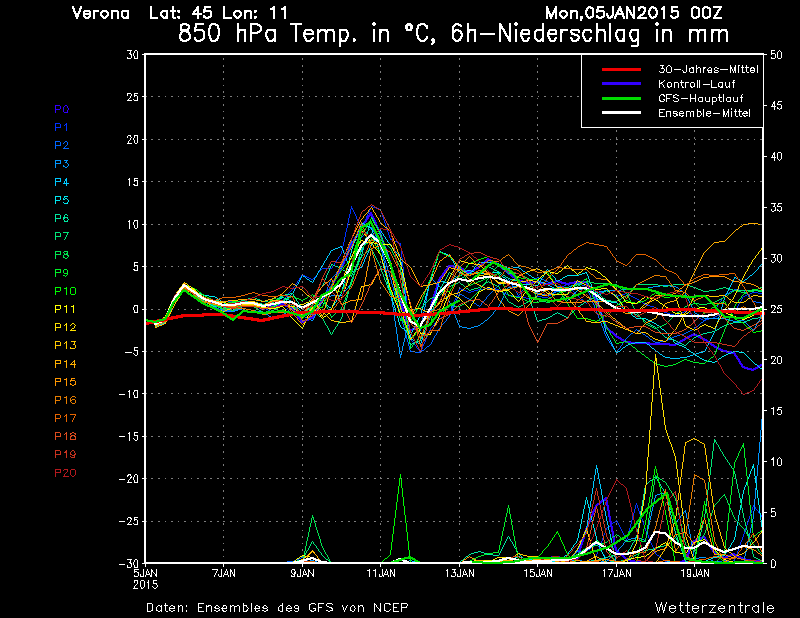The height and width of the screenshot is (618, 800).
Task: Select "Daten: Ensembles des GFS von NCEP" footer
Action: pos(277,607)
